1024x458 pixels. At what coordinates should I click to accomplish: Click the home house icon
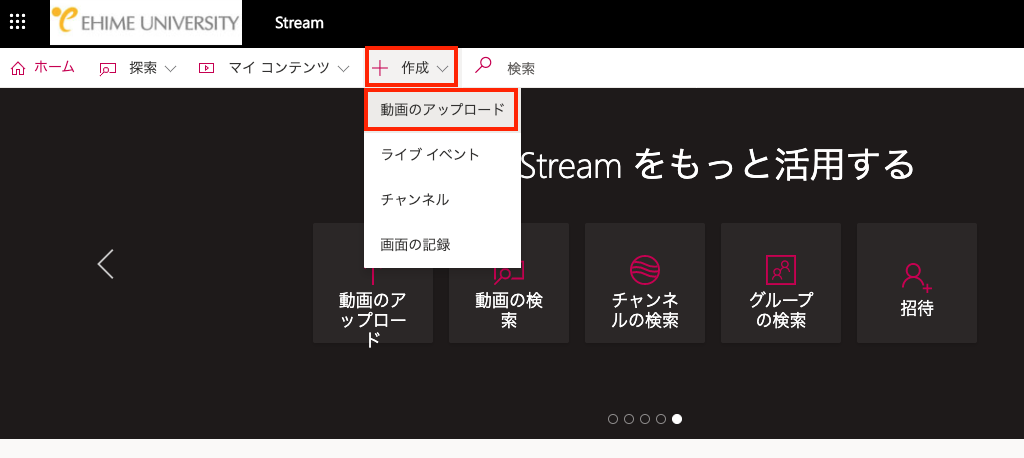[18, 68]
